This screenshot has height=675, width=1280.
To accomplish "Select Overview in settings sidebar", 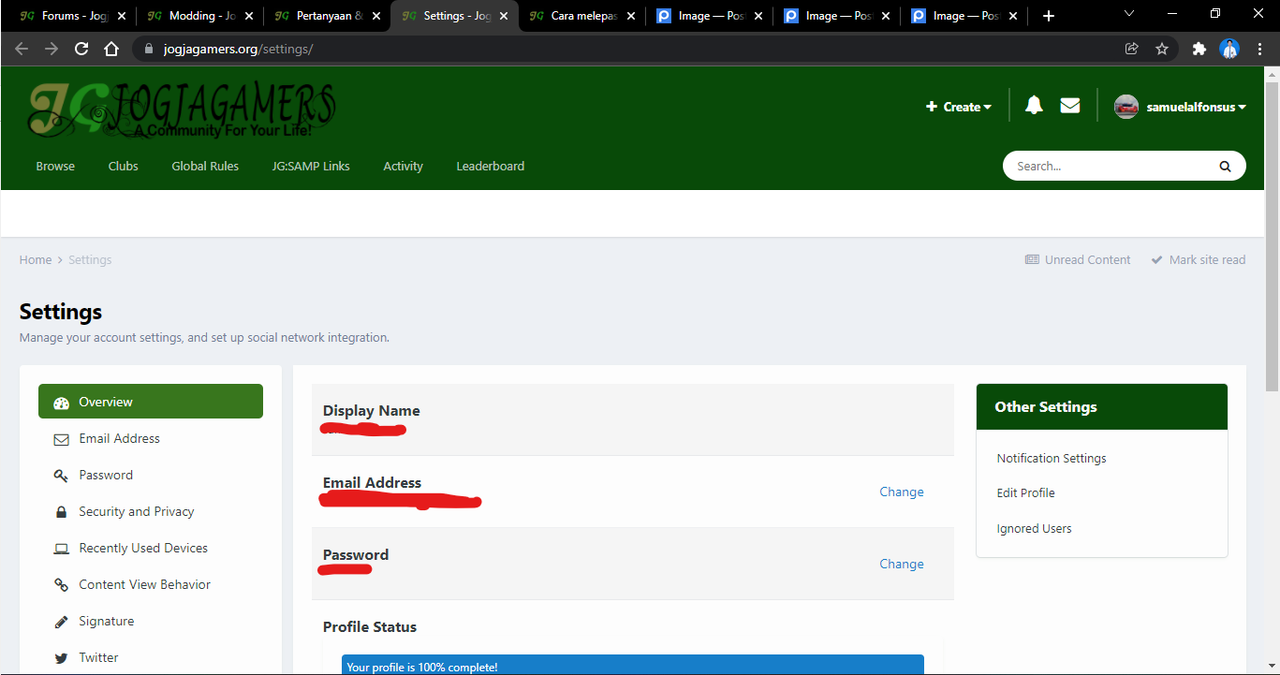I will [x=150, y=401].
